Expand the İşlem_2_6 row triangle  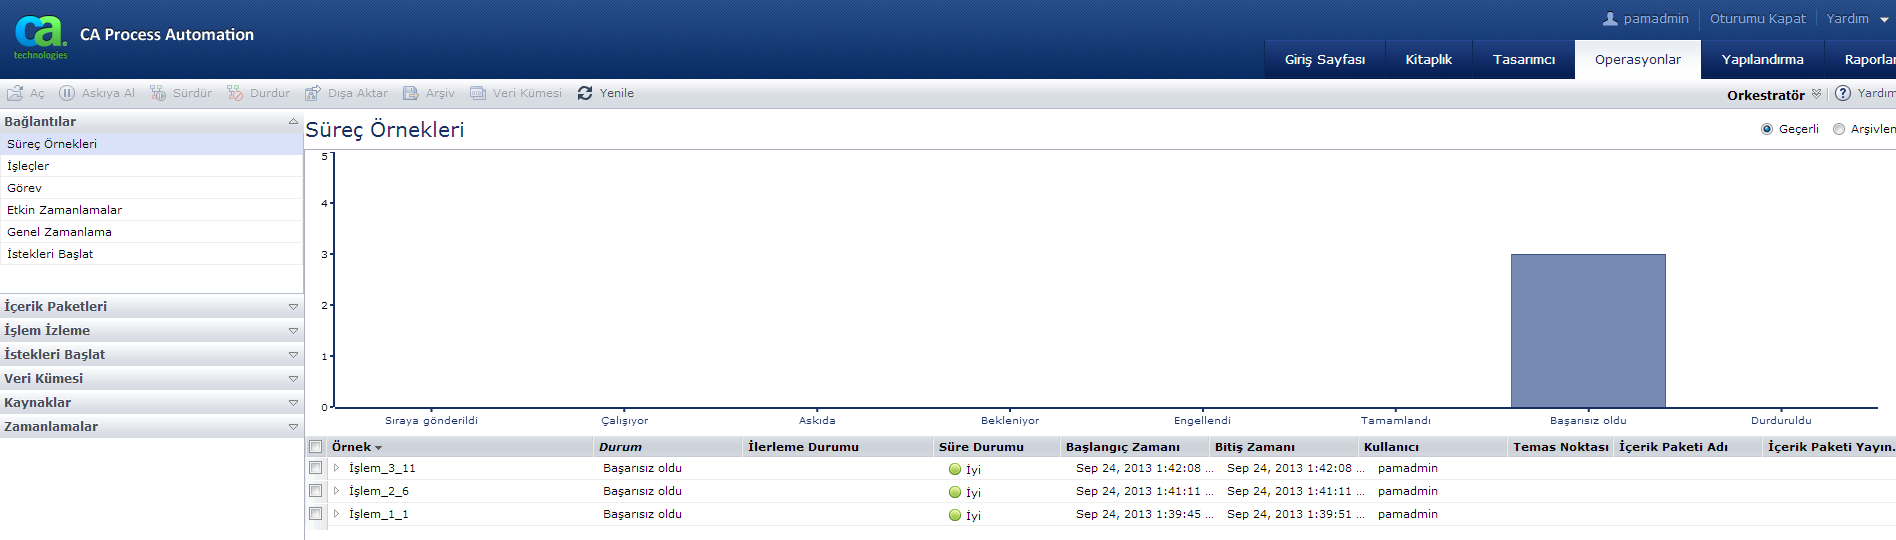pos(337,491)
